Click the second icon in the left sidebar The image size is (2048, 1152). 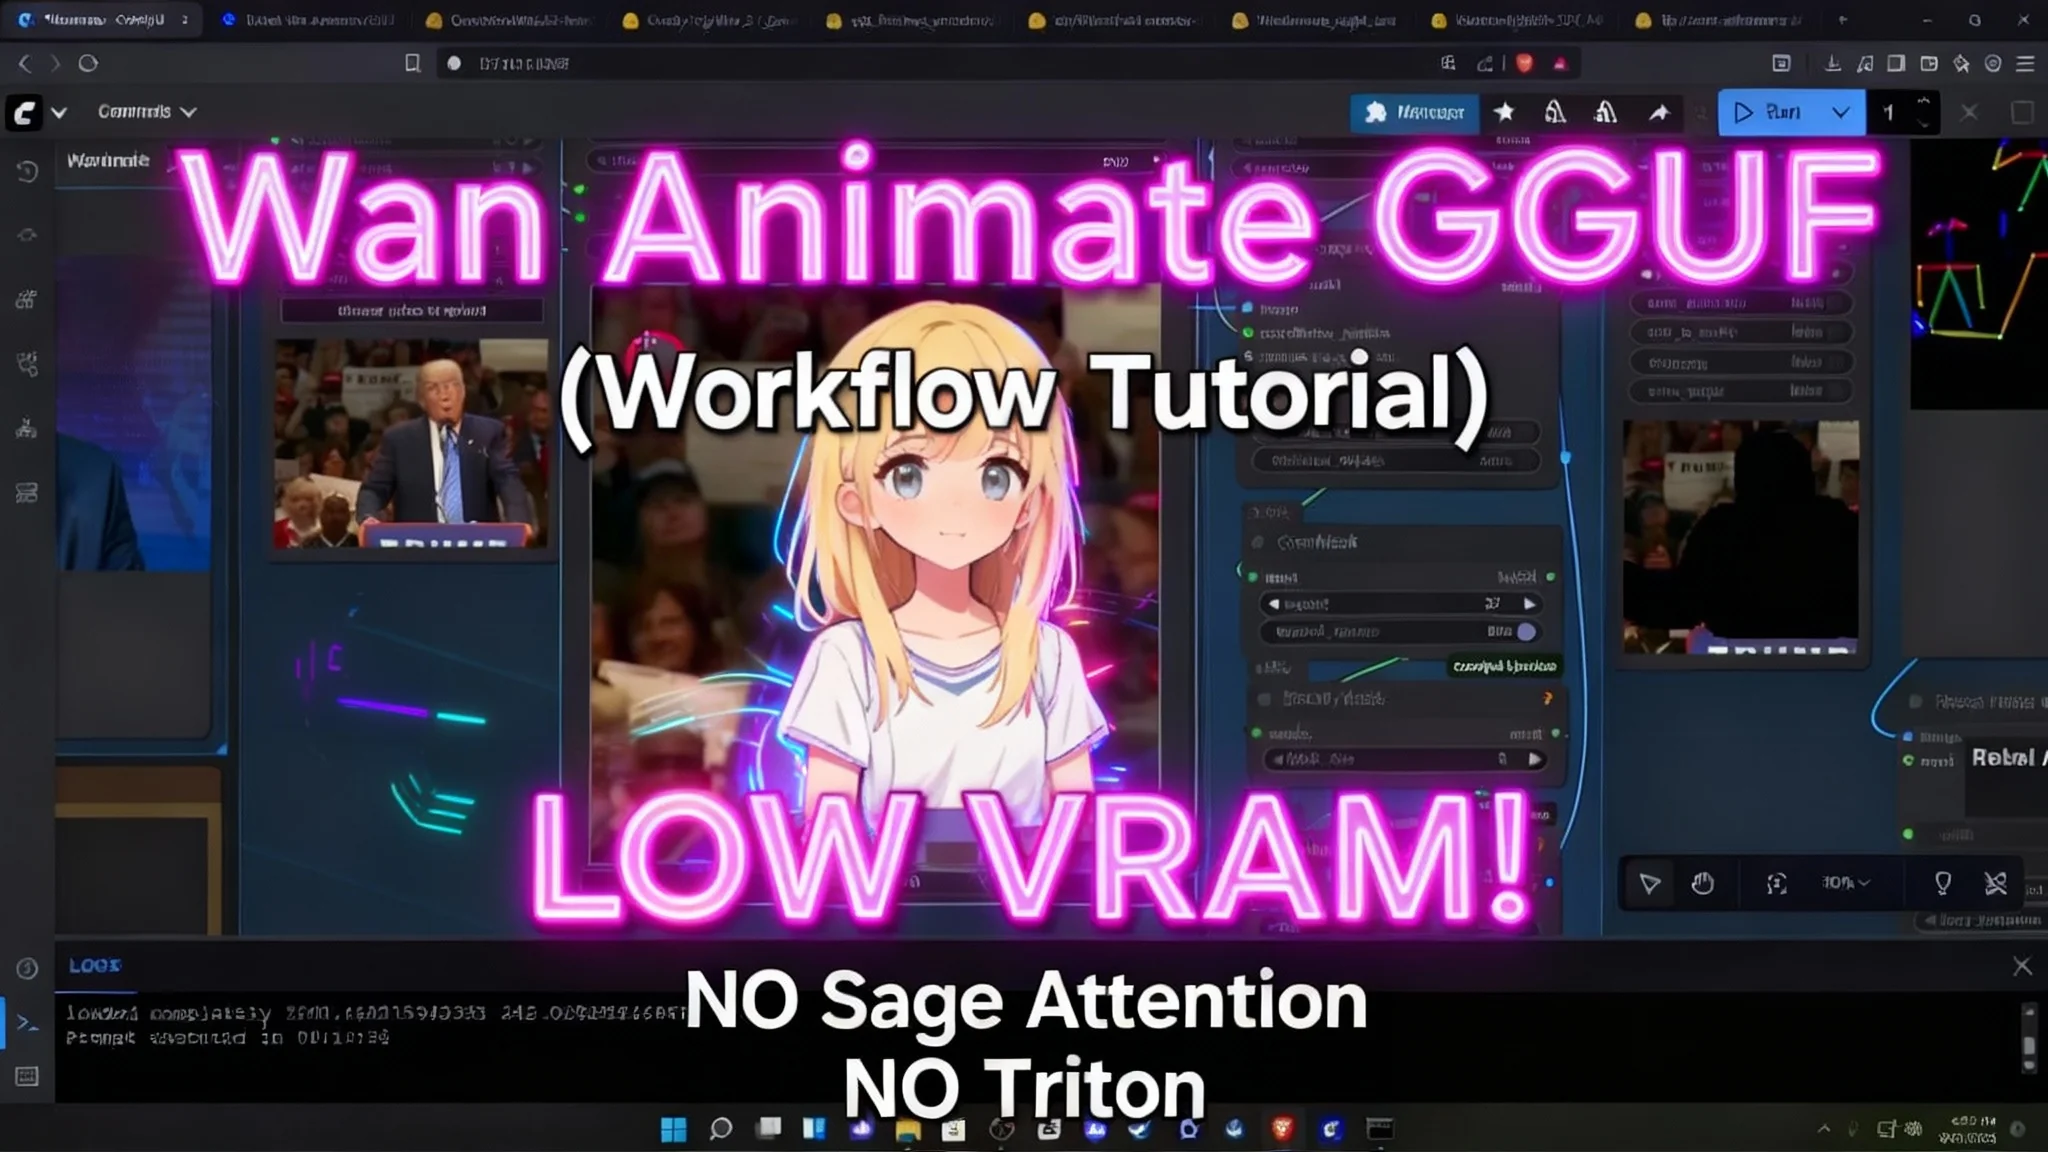click(x=27, y=235)
